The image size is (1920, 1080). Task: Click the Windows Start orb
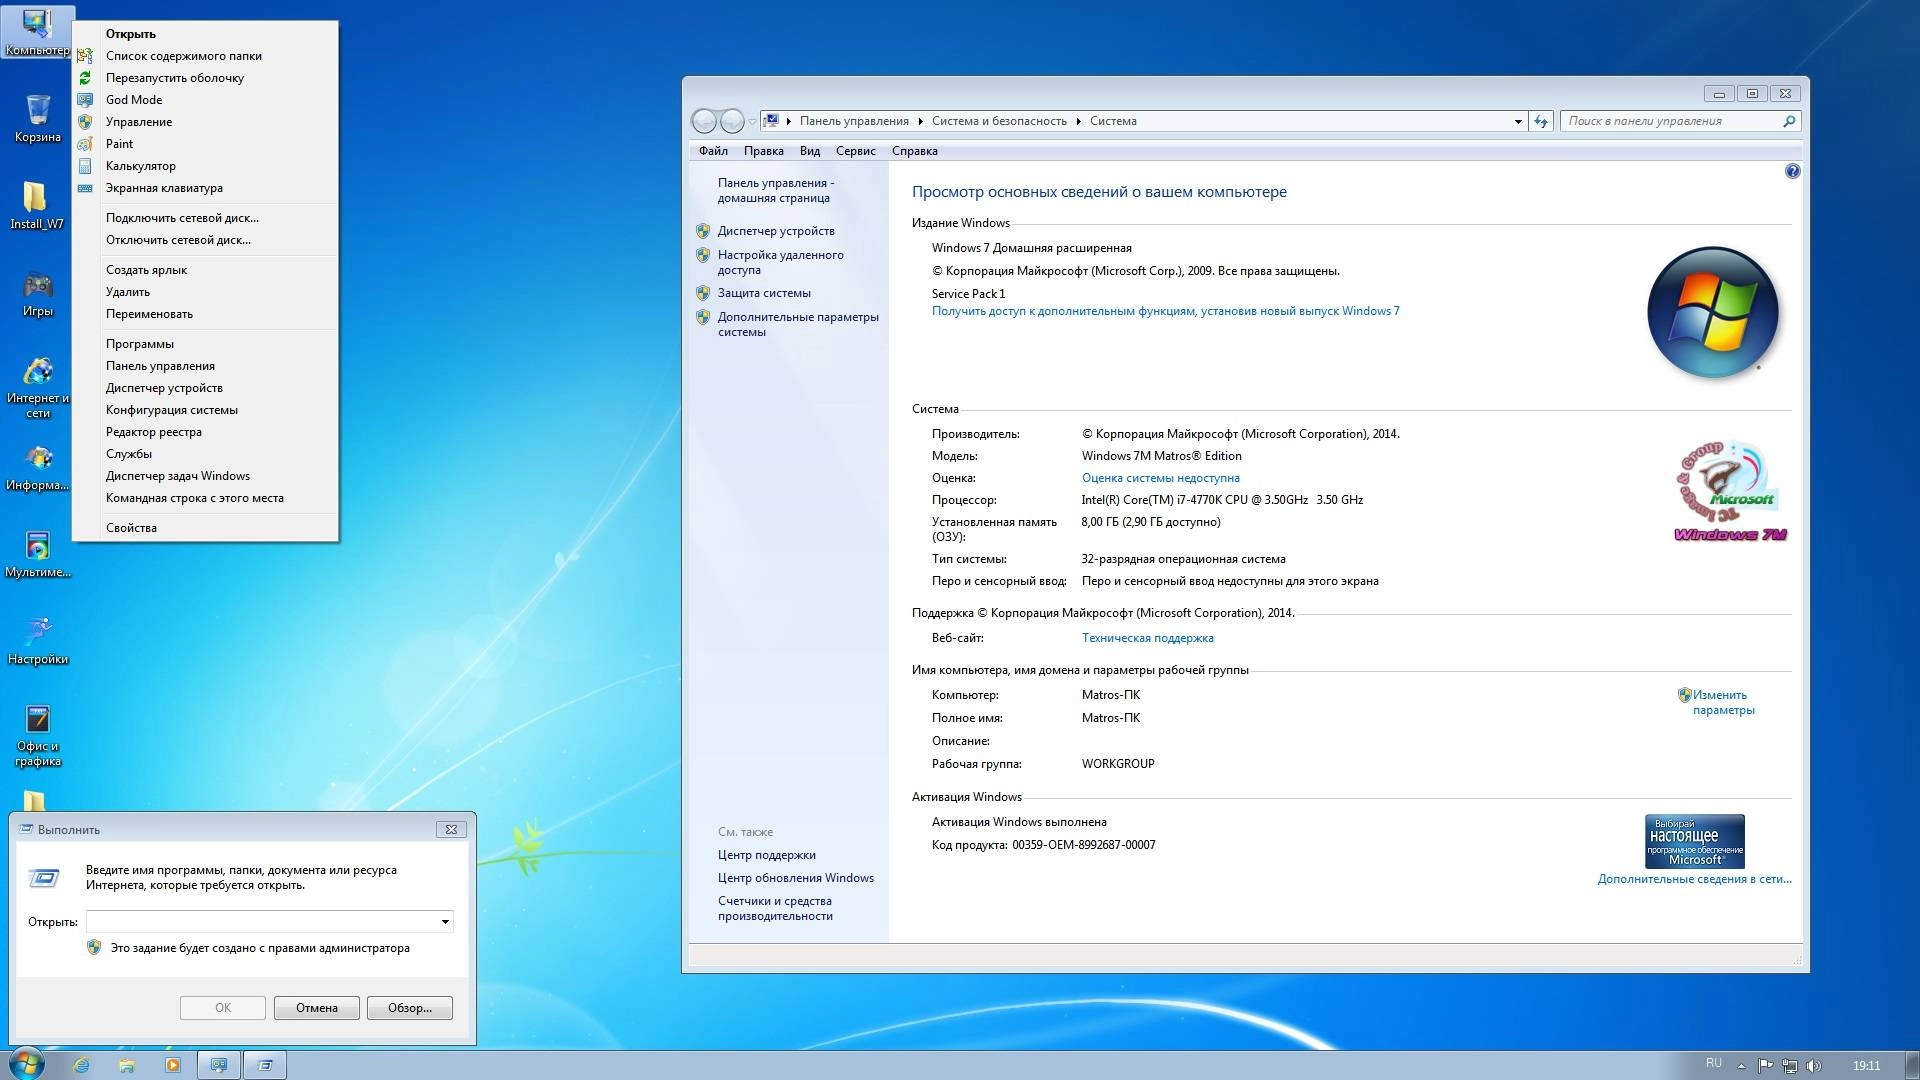point(27,1064)
